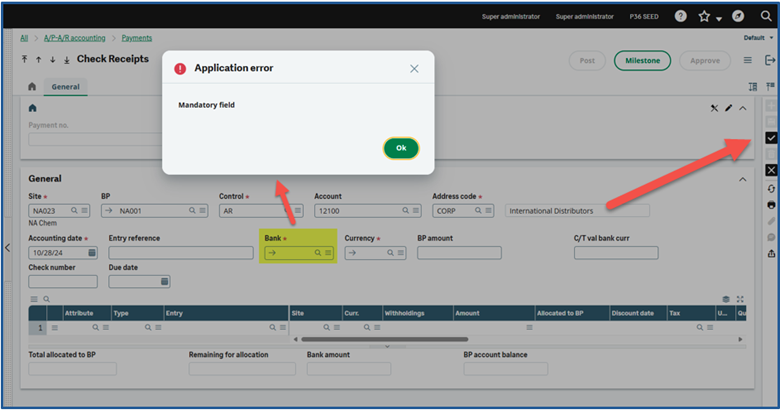Collapse the General section with chevron
The height and width of the screenshot is (410, 780).
[742, 179]
